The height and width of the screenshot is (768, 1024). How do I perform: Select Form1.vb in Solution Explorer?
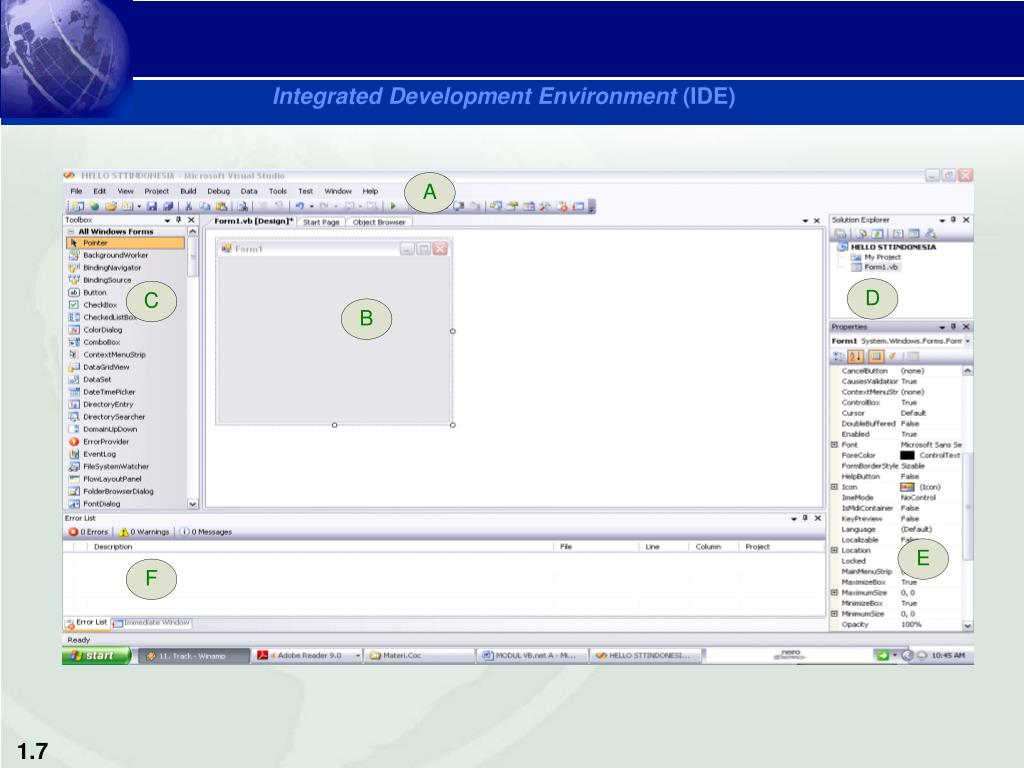875,267
